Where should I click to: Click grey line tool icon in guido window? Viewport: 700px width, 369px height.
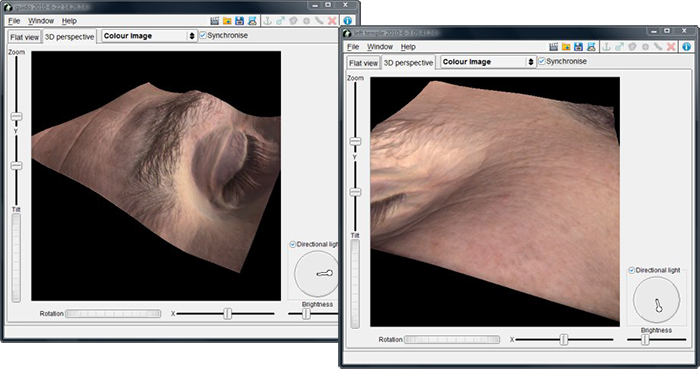[x=319, y=21]
